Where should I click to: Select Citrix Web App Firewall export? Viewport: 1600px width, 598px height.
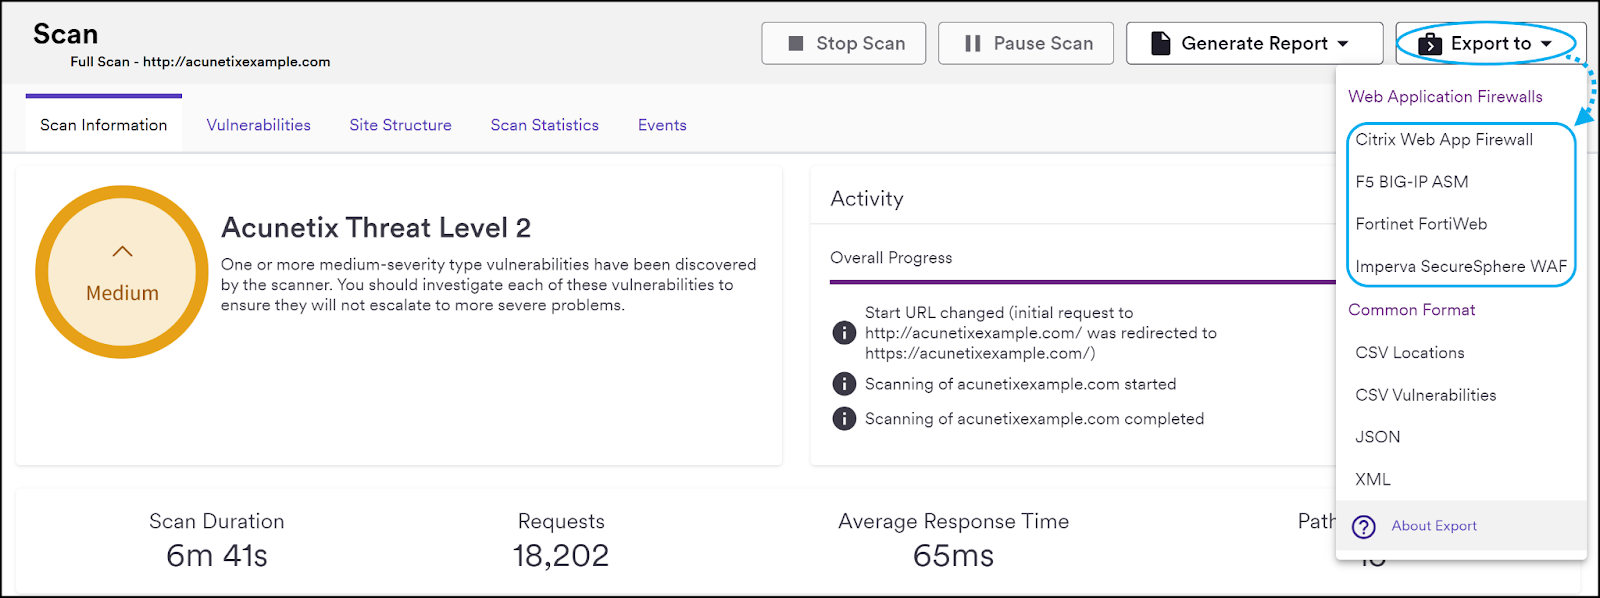click(1444, 140)
